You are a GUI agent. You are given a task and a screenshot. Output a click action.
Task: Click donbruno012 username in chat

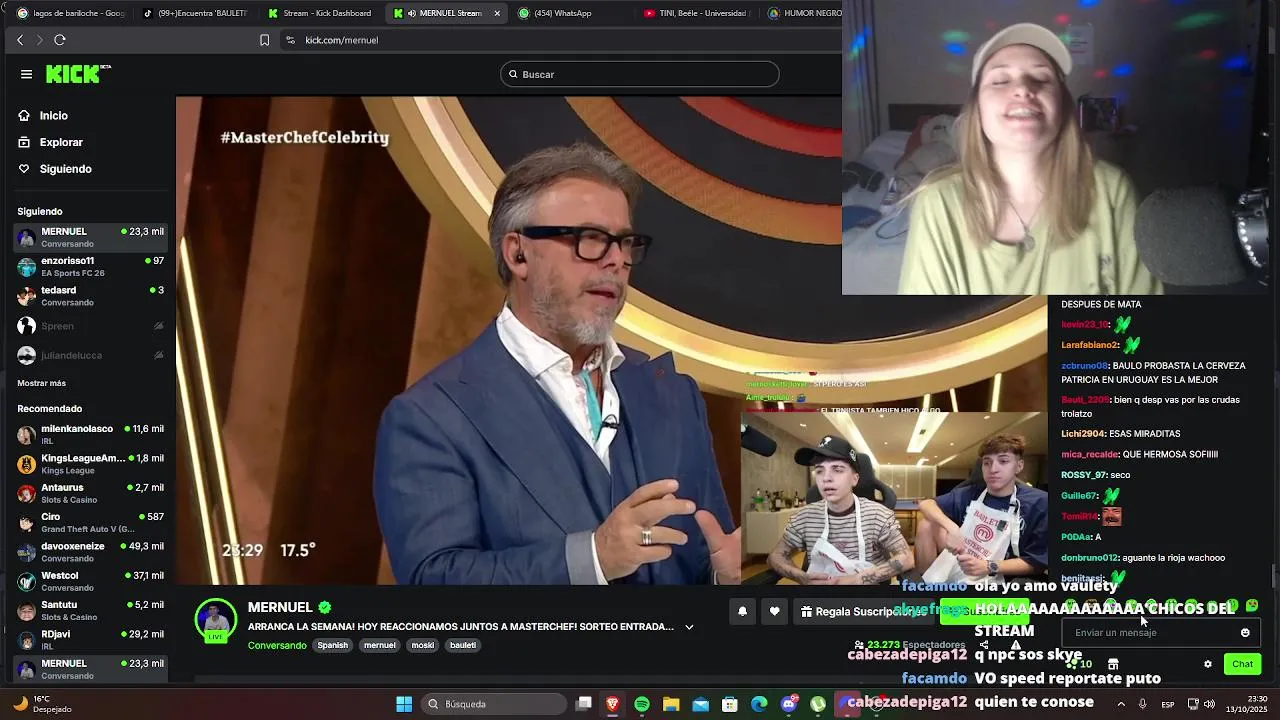coord(1089,558)
